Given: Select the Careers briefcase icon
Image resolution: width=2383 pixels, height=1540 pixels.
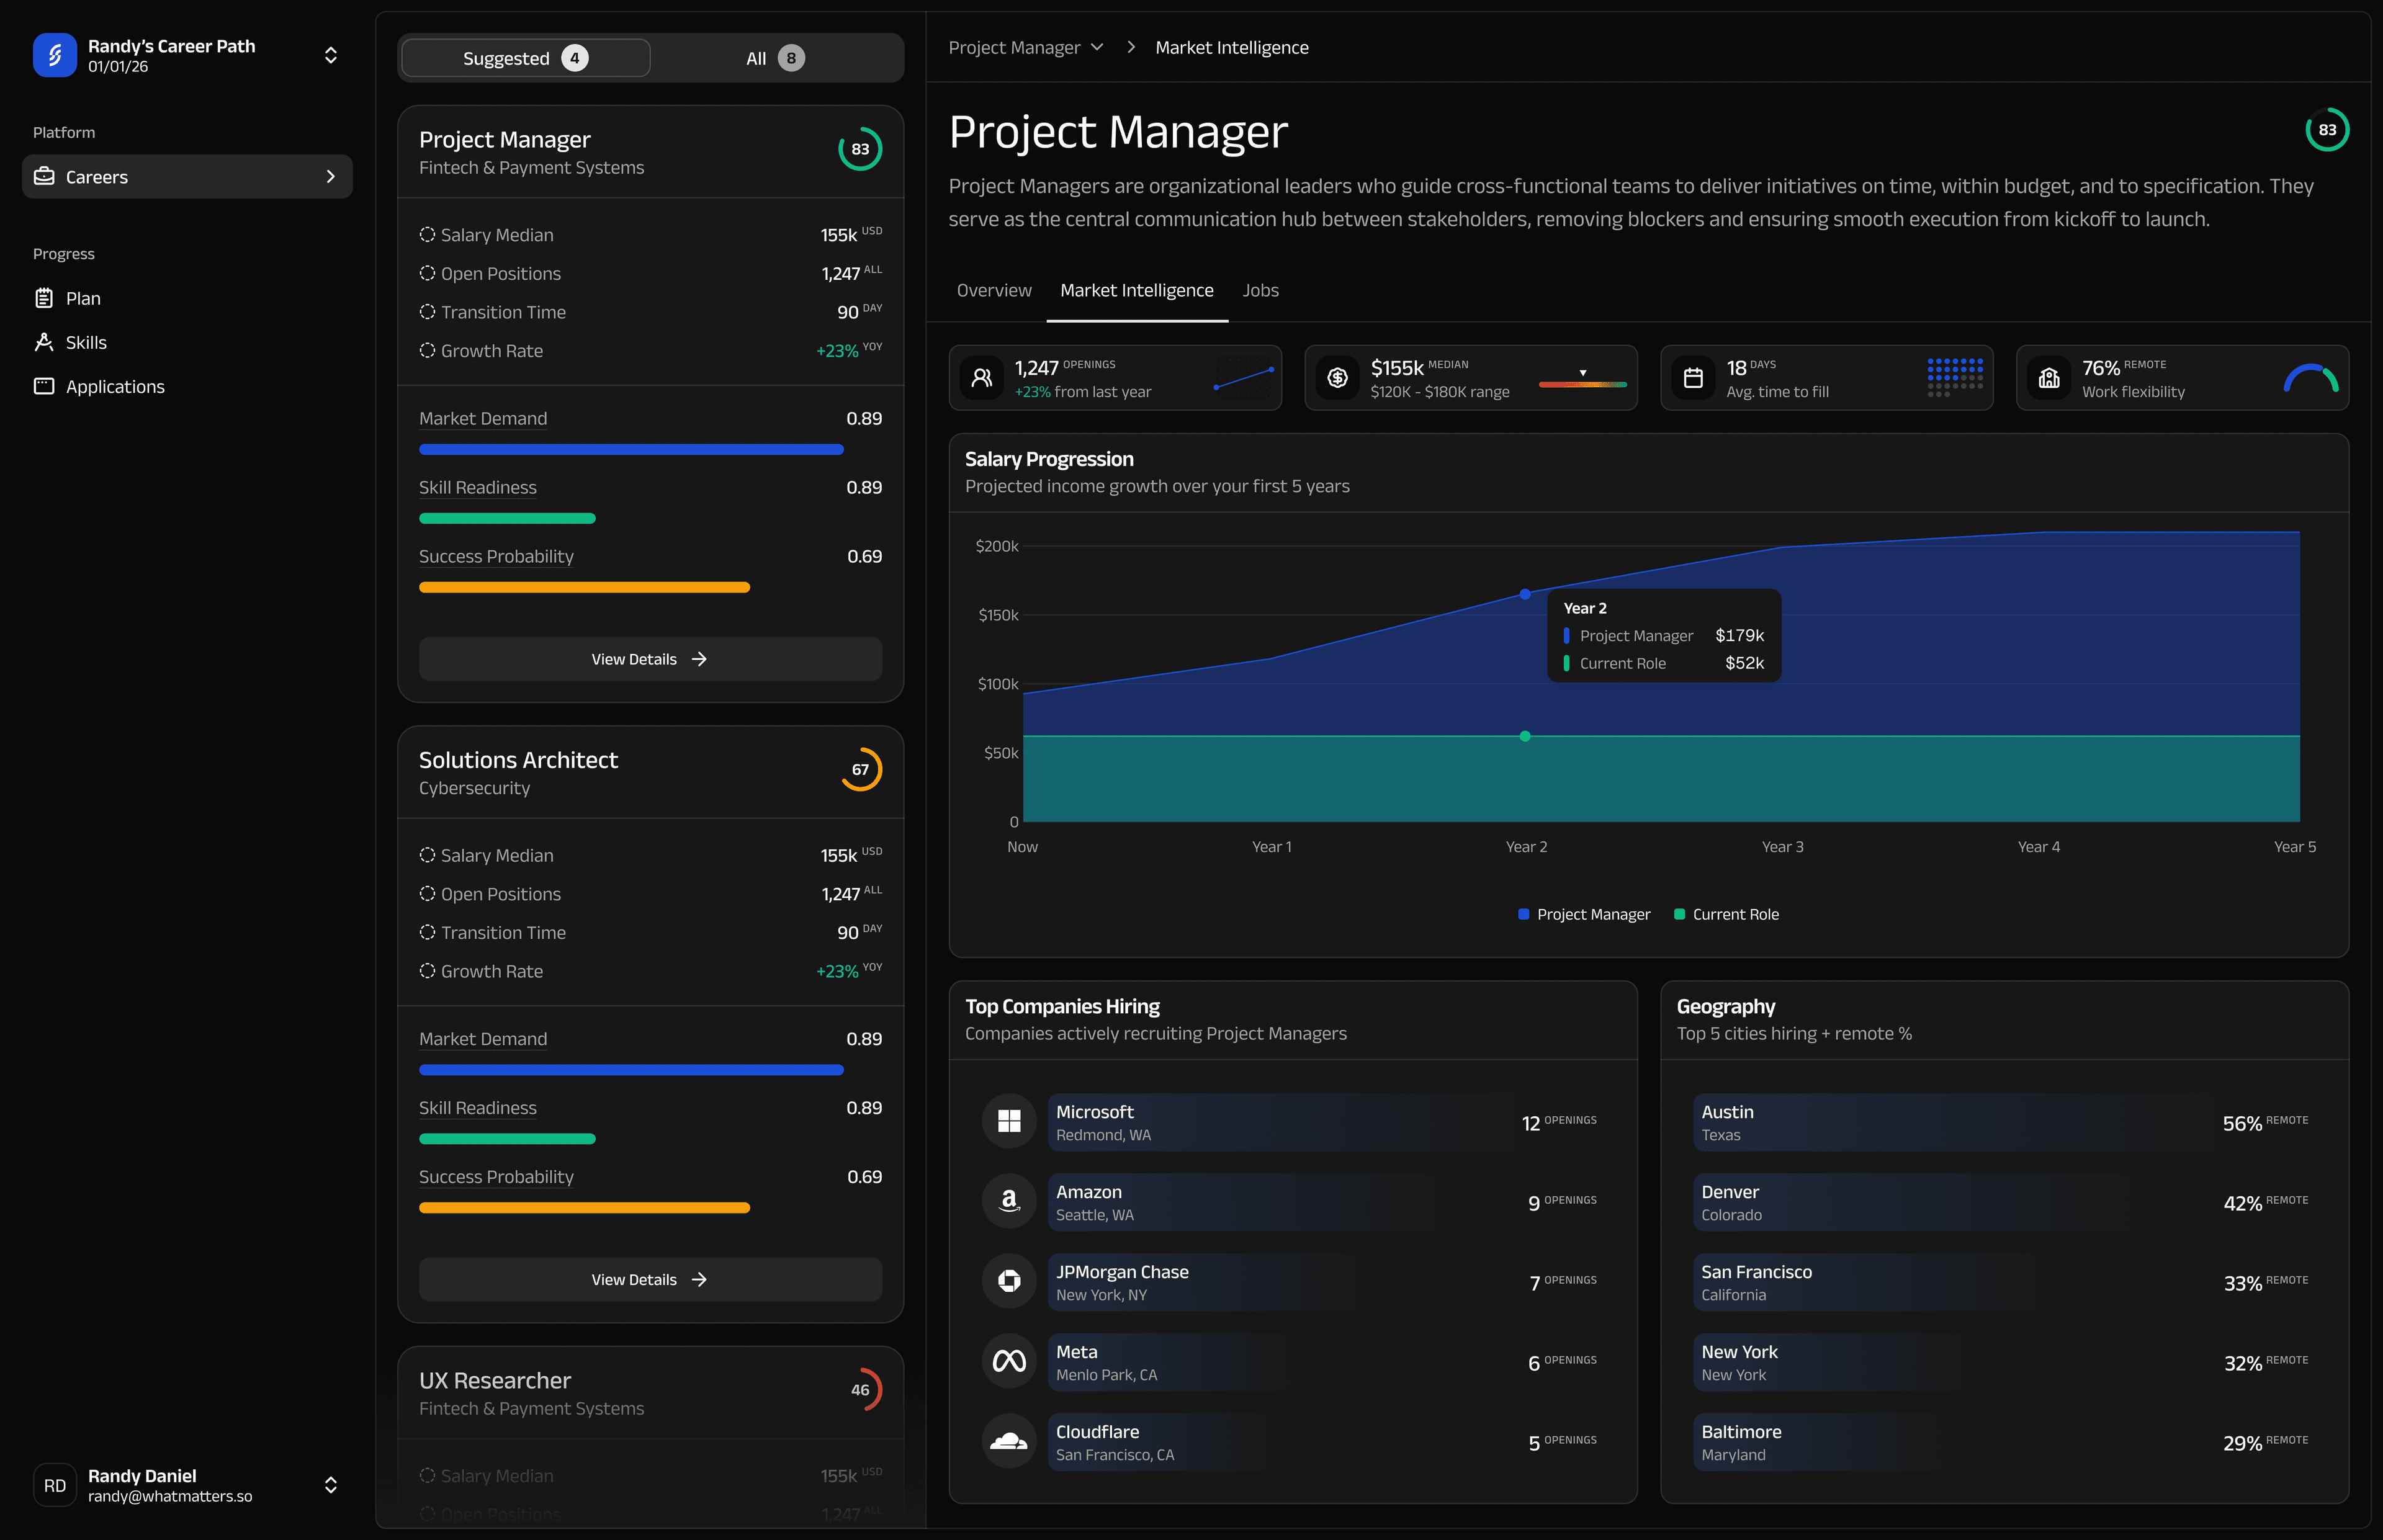Looking at the screenshot, I should point(44,176).
